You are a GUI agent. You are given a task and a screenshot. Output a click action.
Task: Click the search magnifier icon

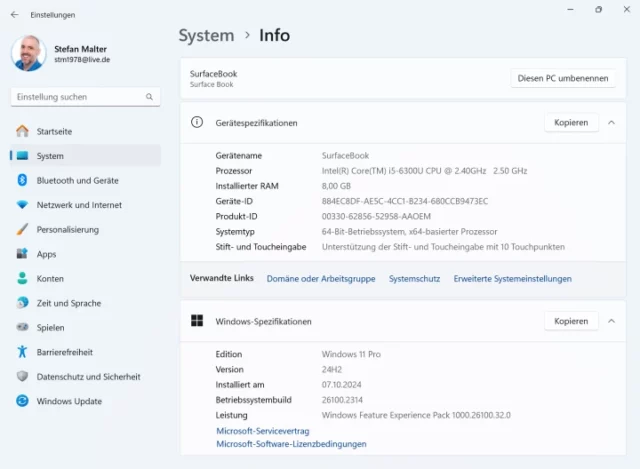149,97
